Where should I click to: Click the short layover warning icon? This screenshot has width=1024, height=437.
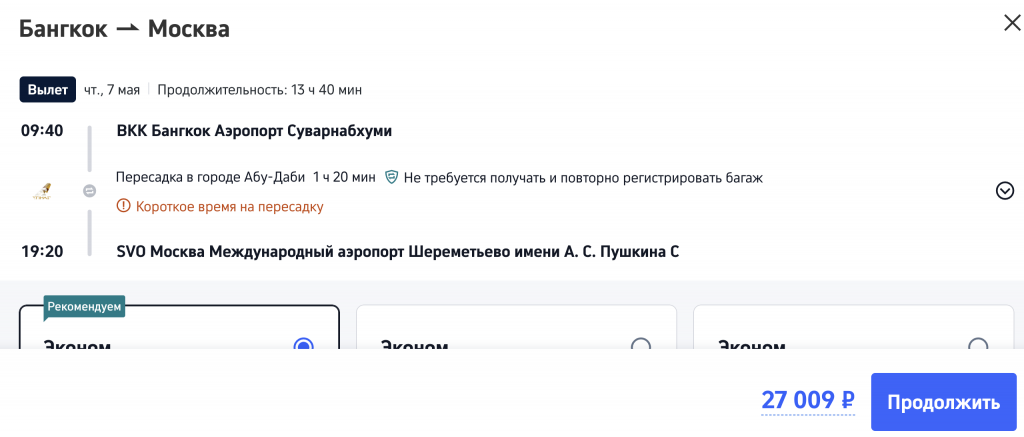[124, 206]
